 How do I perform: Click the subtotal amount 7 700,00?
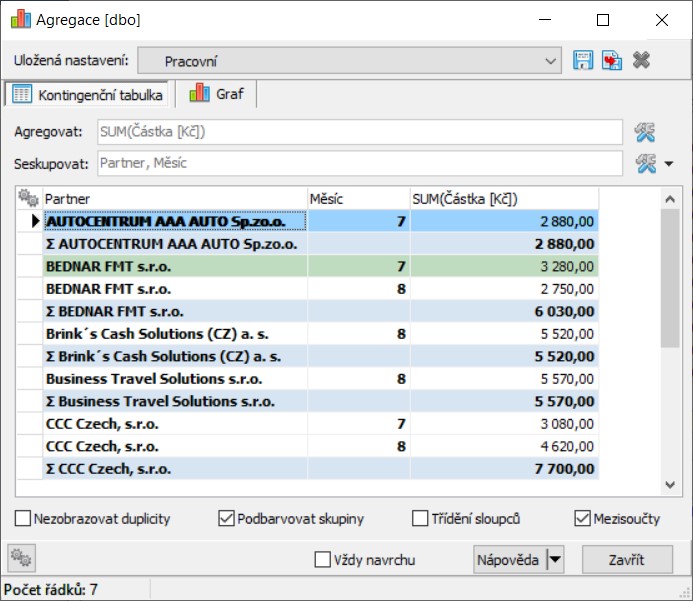(504, 468)
